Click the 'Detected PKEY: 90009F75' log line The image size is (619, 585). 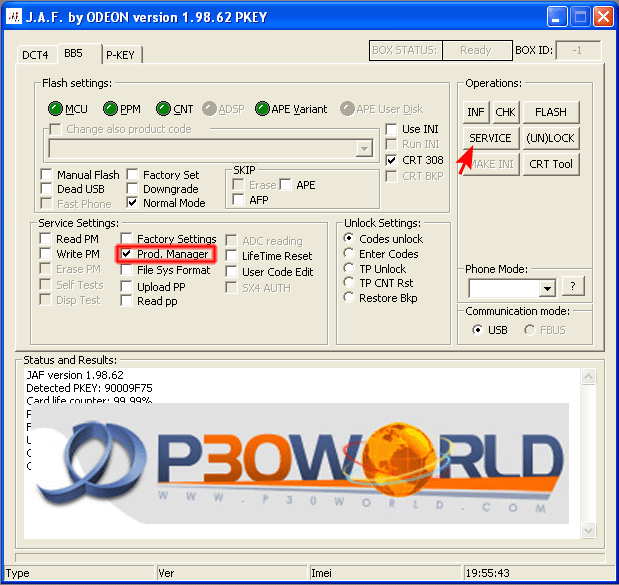(89, 388)
